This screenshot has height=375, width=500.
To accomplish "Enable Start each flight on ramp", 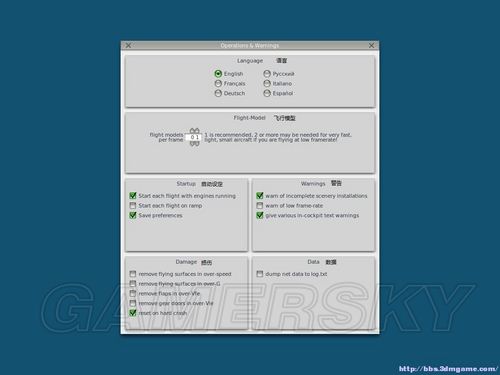I will point(133,206).
